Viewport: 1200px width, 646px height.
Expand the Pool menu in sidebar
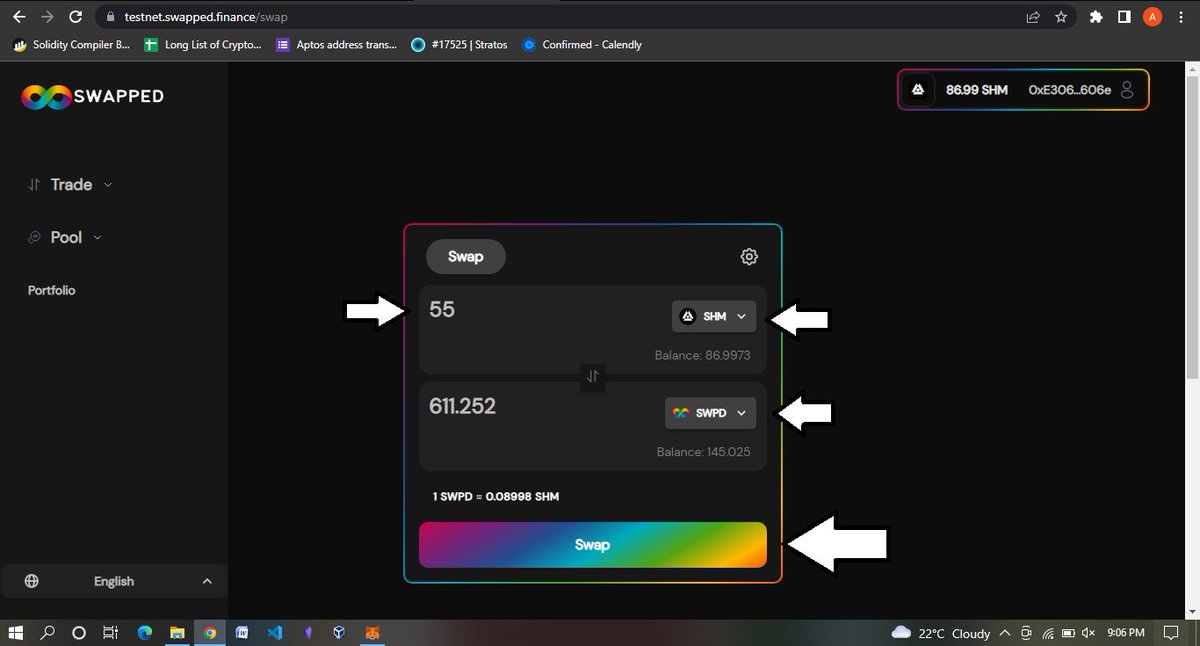click(65, 238)
